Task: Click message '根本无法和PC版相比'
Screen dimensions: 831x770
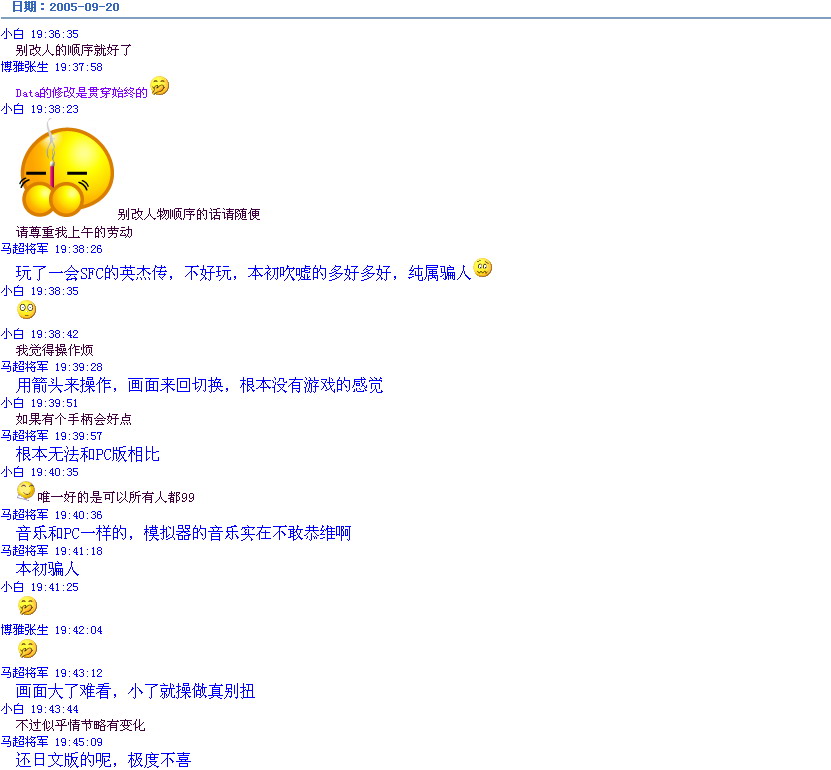Action: pyautogui.click(x=88, y=454)
